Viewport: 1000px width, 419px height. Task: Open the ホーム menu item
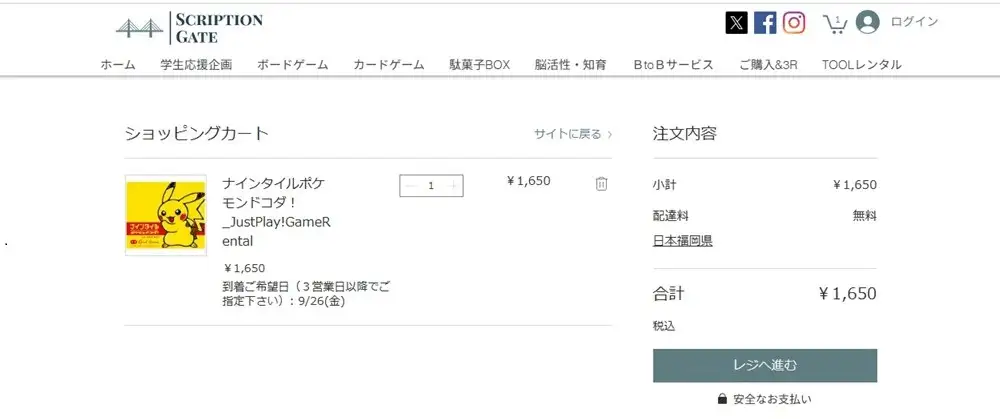click(118, 65)
